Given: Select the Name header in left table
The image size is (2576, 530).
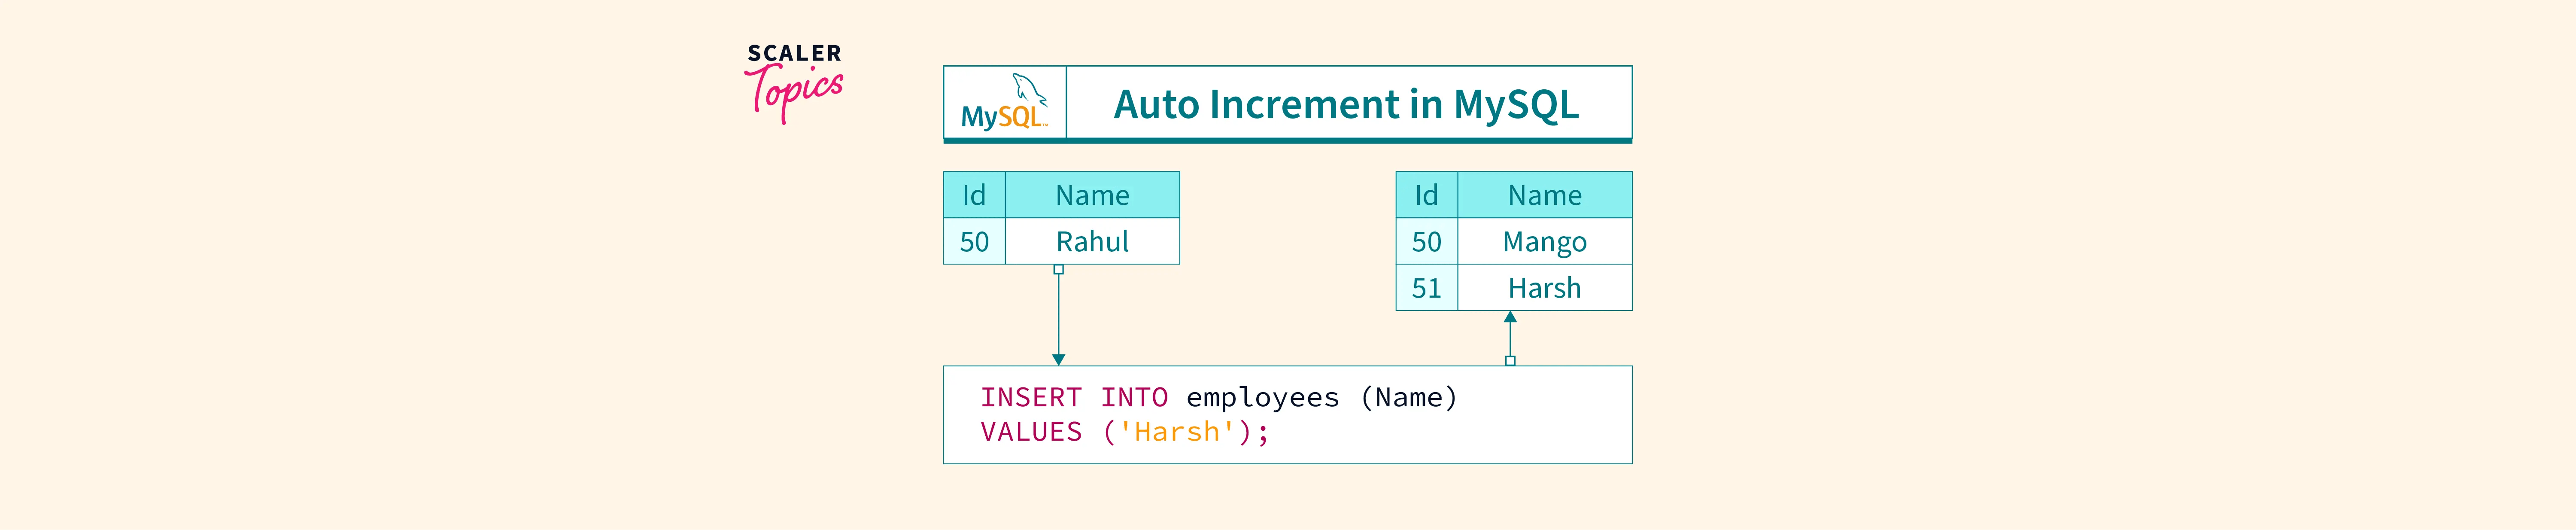Looking at the screenshot, I should [x=1092, y=195].
